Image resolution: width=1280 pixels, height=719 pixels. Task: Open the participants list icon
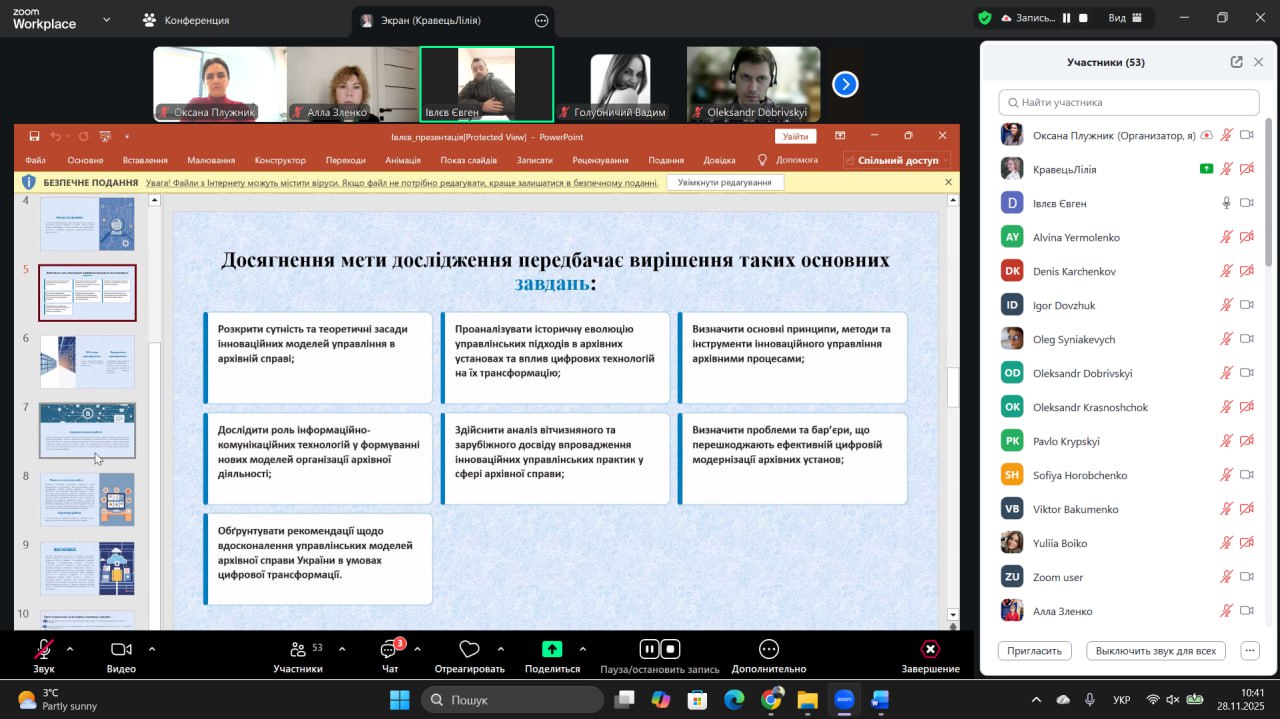tap(298, 650)
